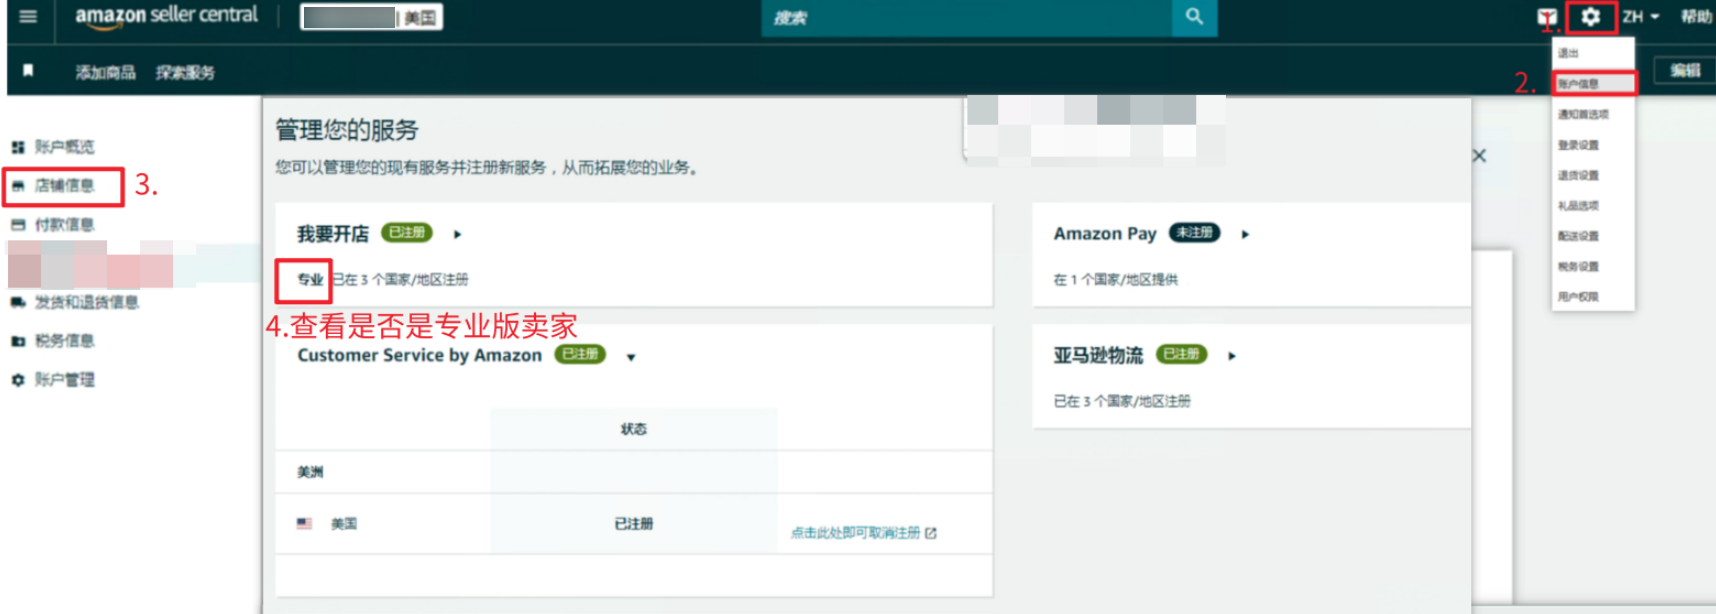1716x614 pixels.
Task: Click the United States flag icon
Action: tap(305, 523)
